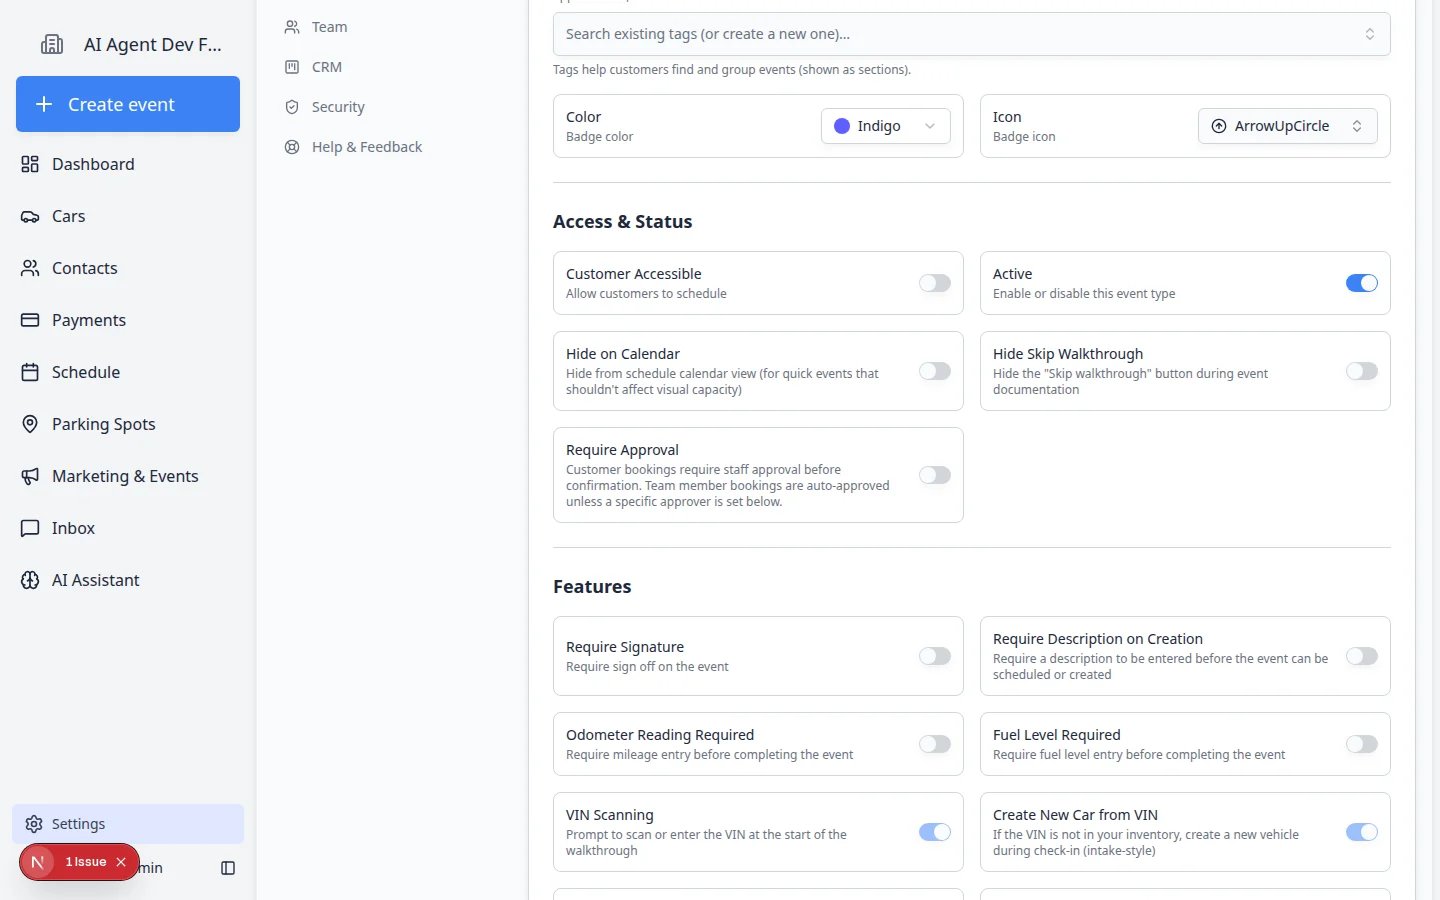
Task: Click the Contacts people icon
Action: 30,268
